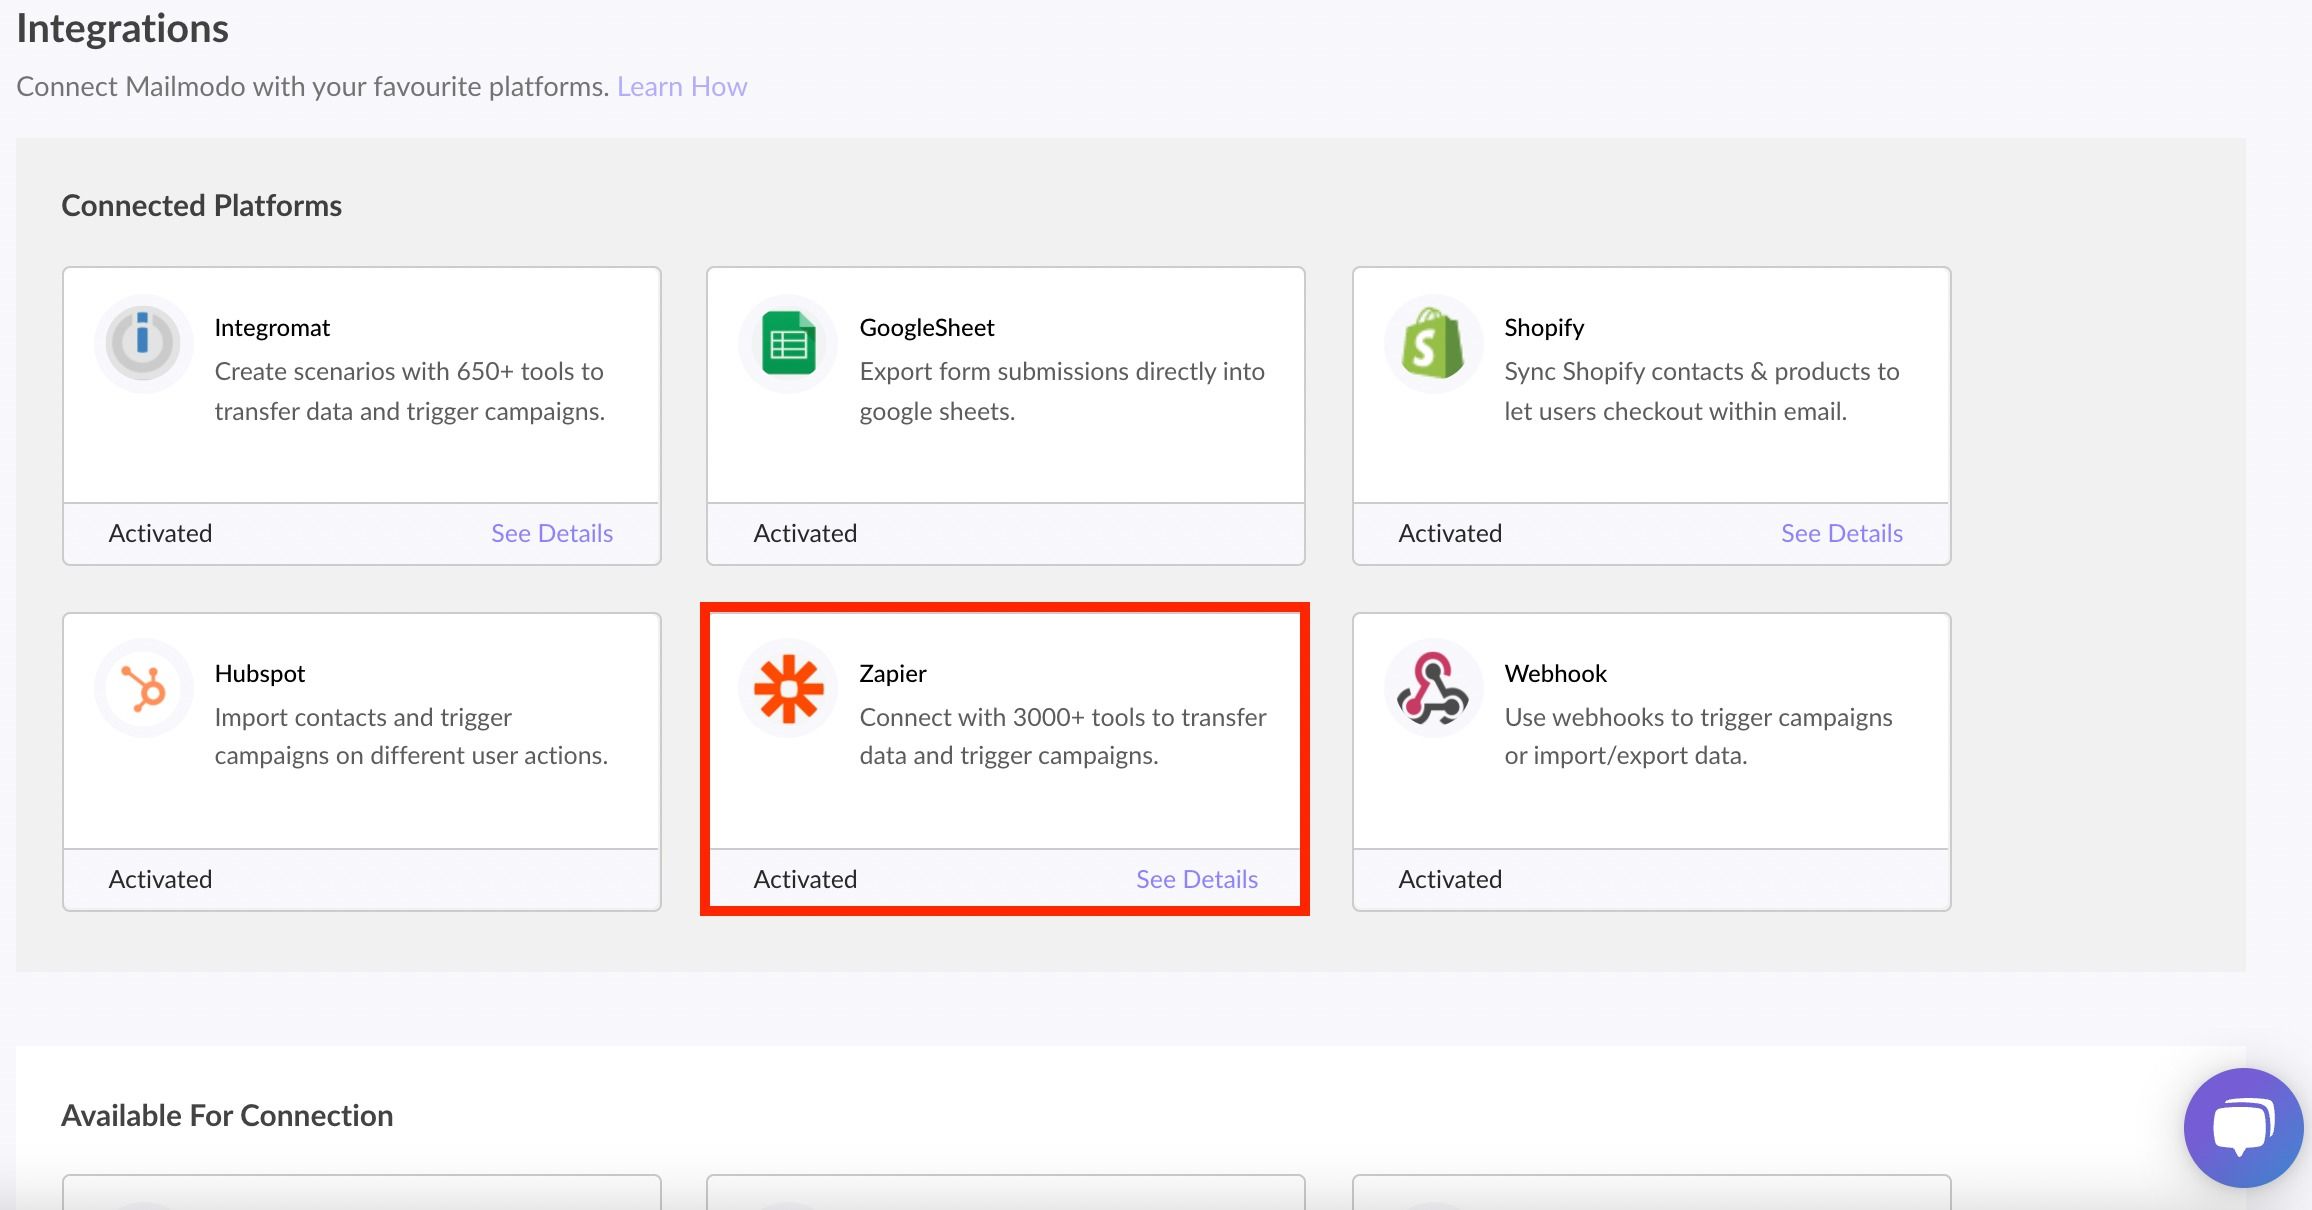
Task: Click the Activated label under Hubspot
Action: tap(160, 879)
